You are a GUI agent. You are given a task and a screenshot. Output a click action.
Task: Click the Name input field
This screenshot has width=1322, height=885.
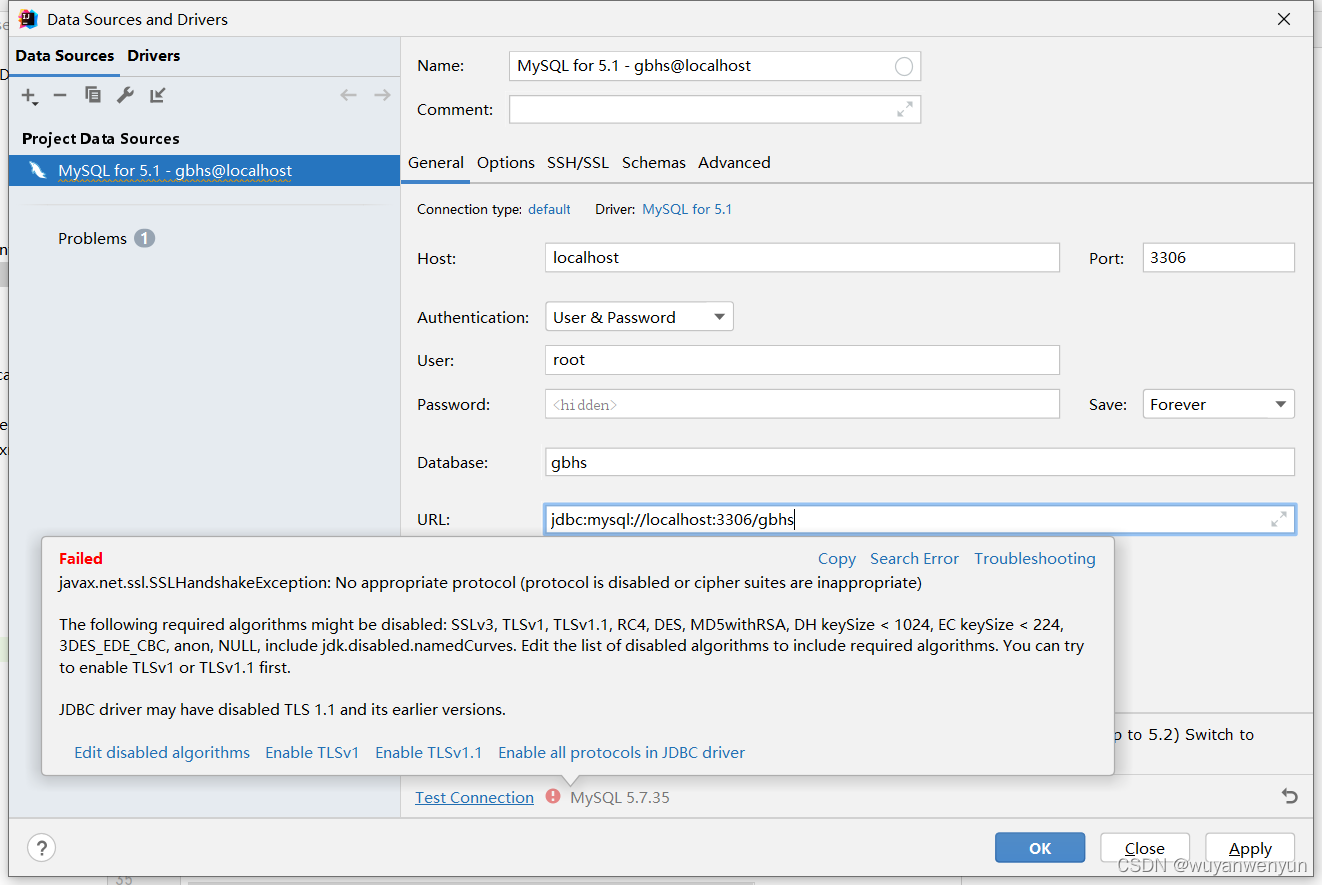(715, 66)
